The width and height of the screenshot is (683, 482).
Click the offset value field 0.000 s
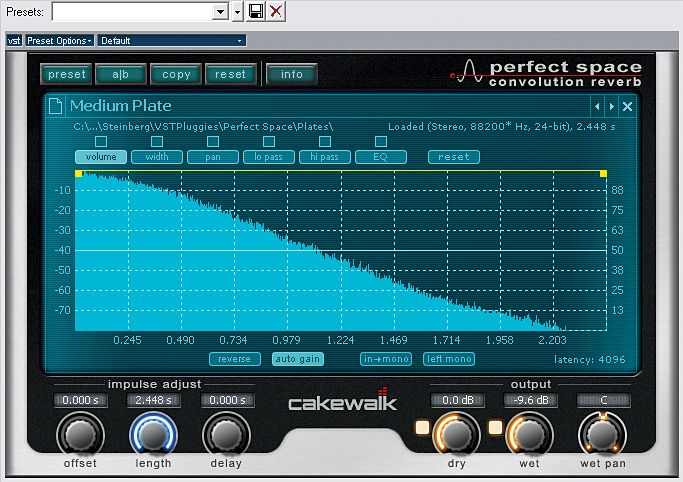(x=81, y=400)
